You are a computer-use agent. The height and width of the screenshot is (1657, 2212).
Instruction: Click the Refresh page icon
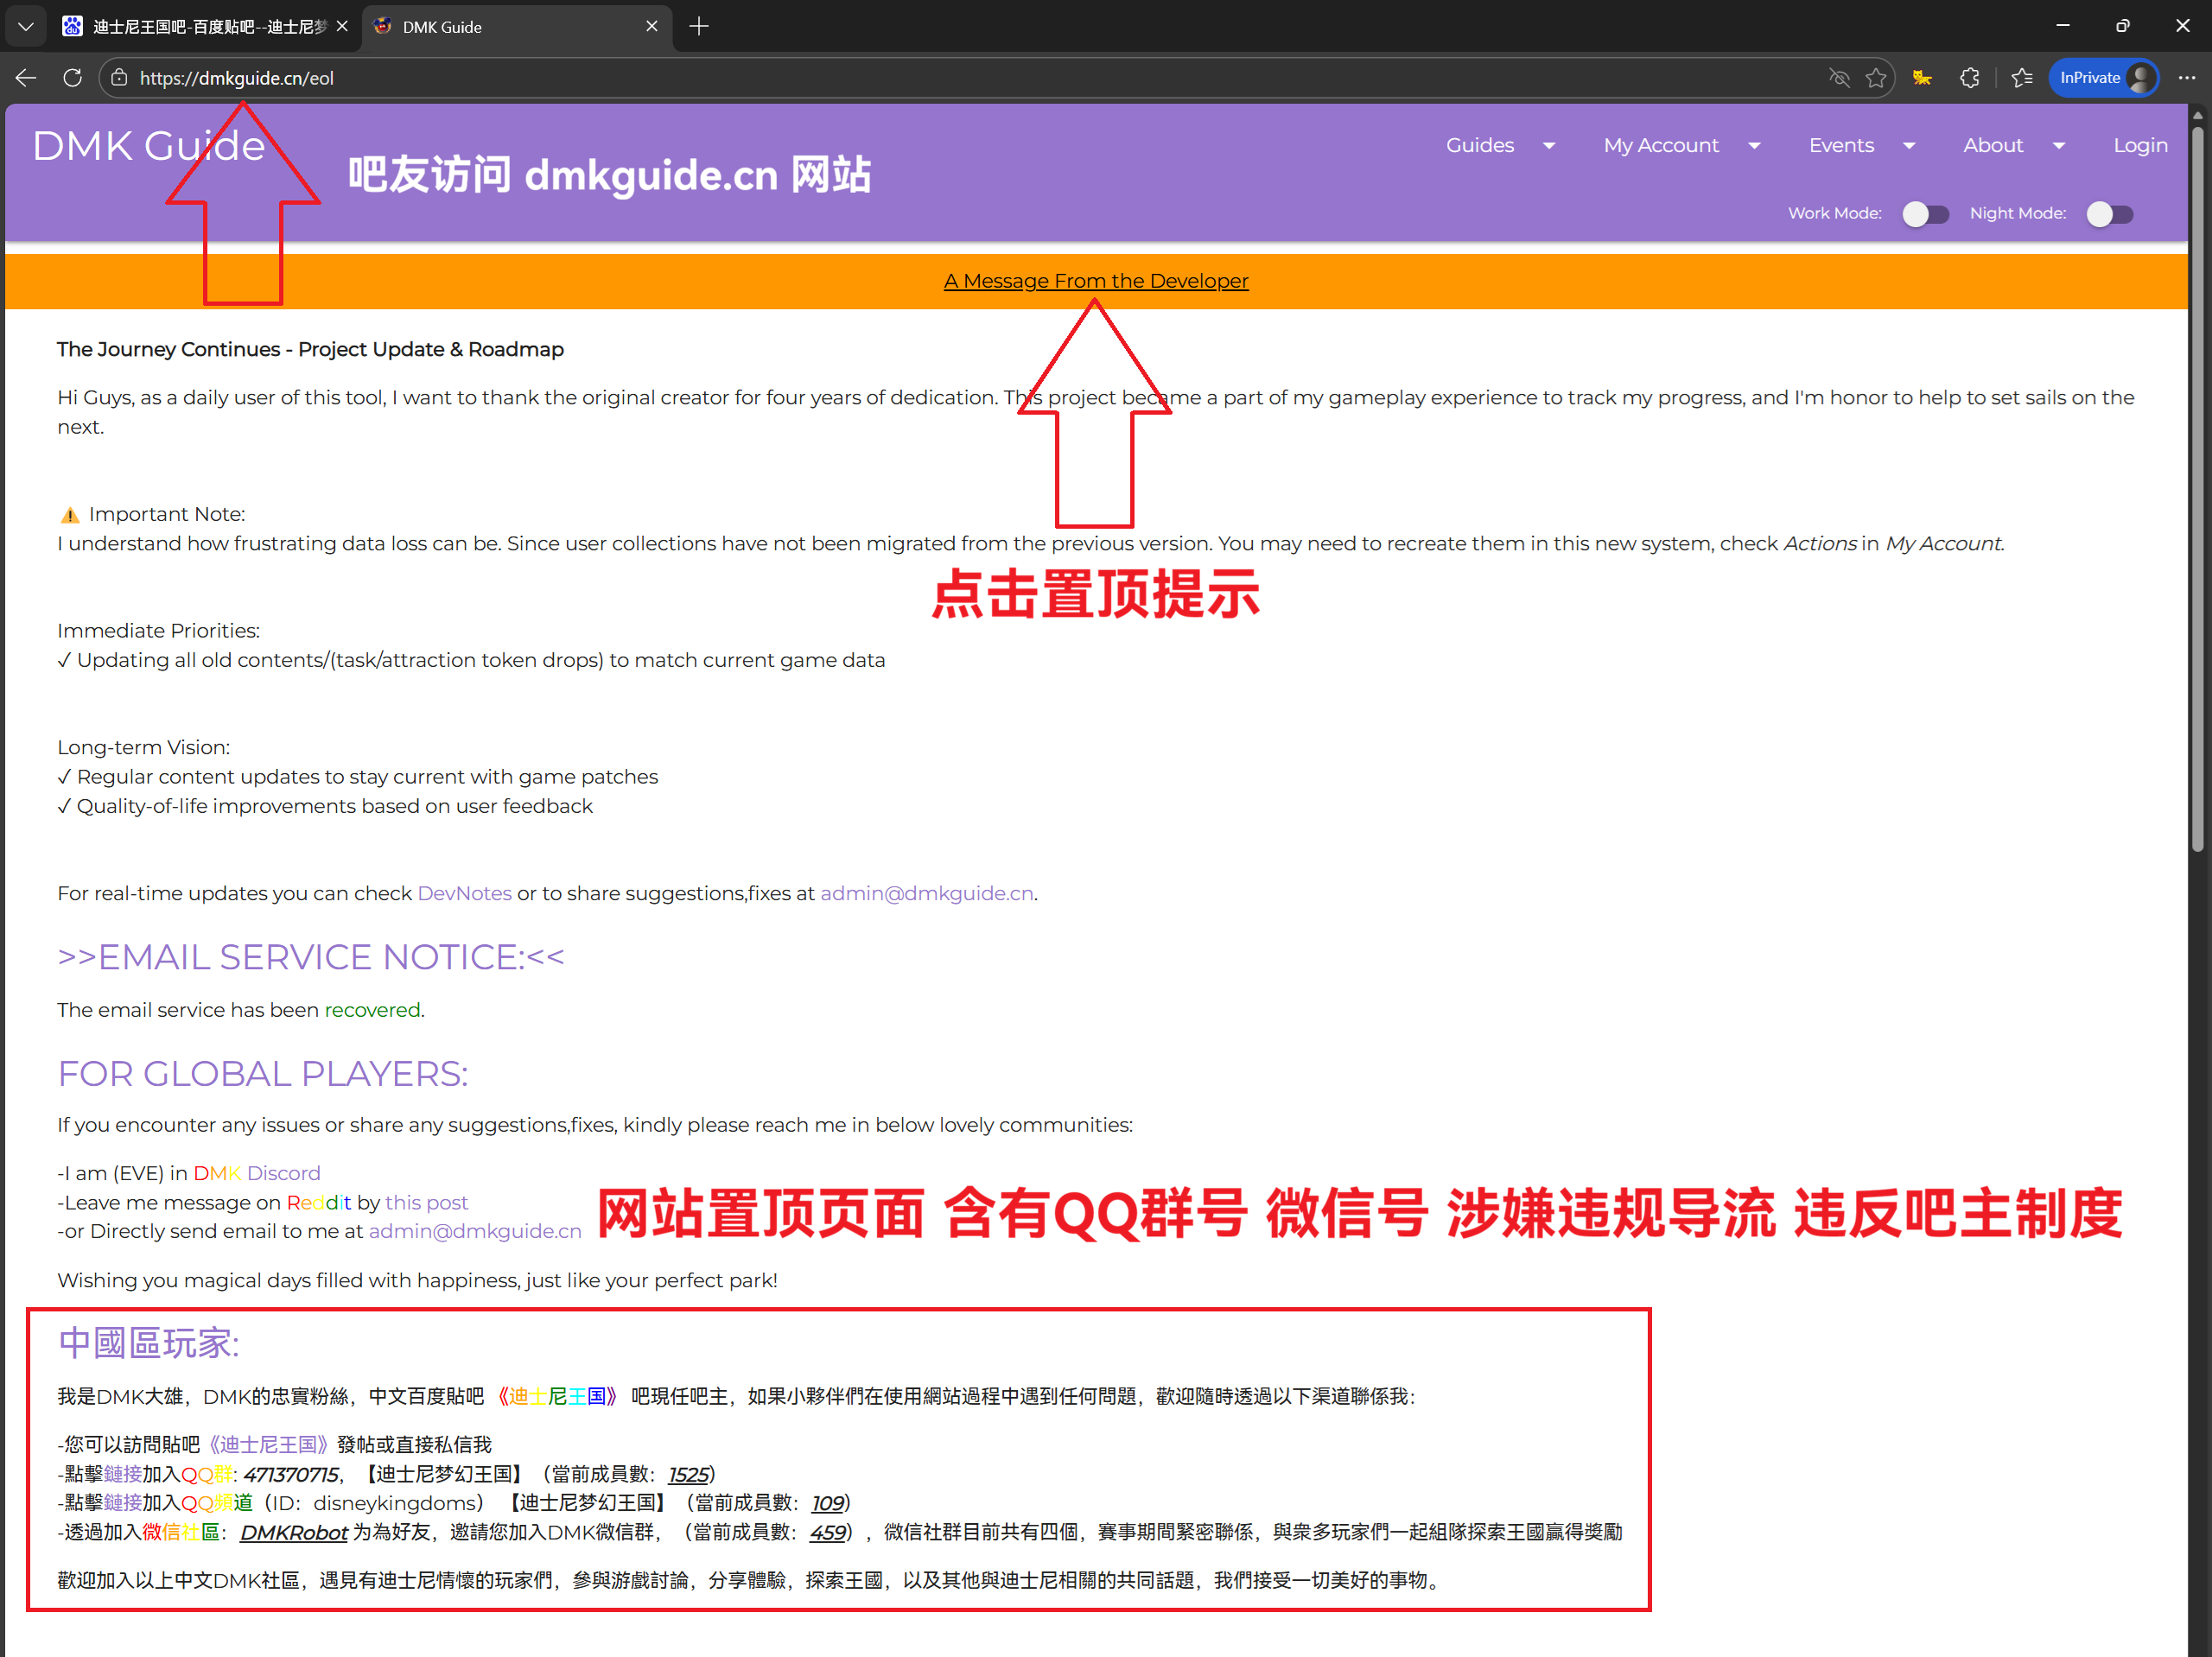pyautogui.click(x=72, y=78)
